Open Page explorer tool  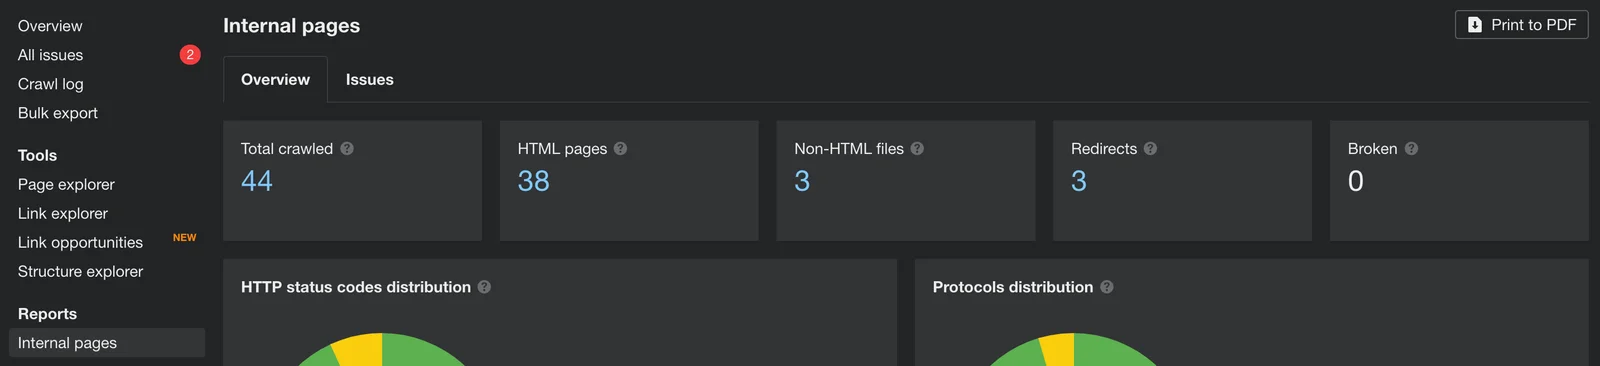click(x=66, y=184)
